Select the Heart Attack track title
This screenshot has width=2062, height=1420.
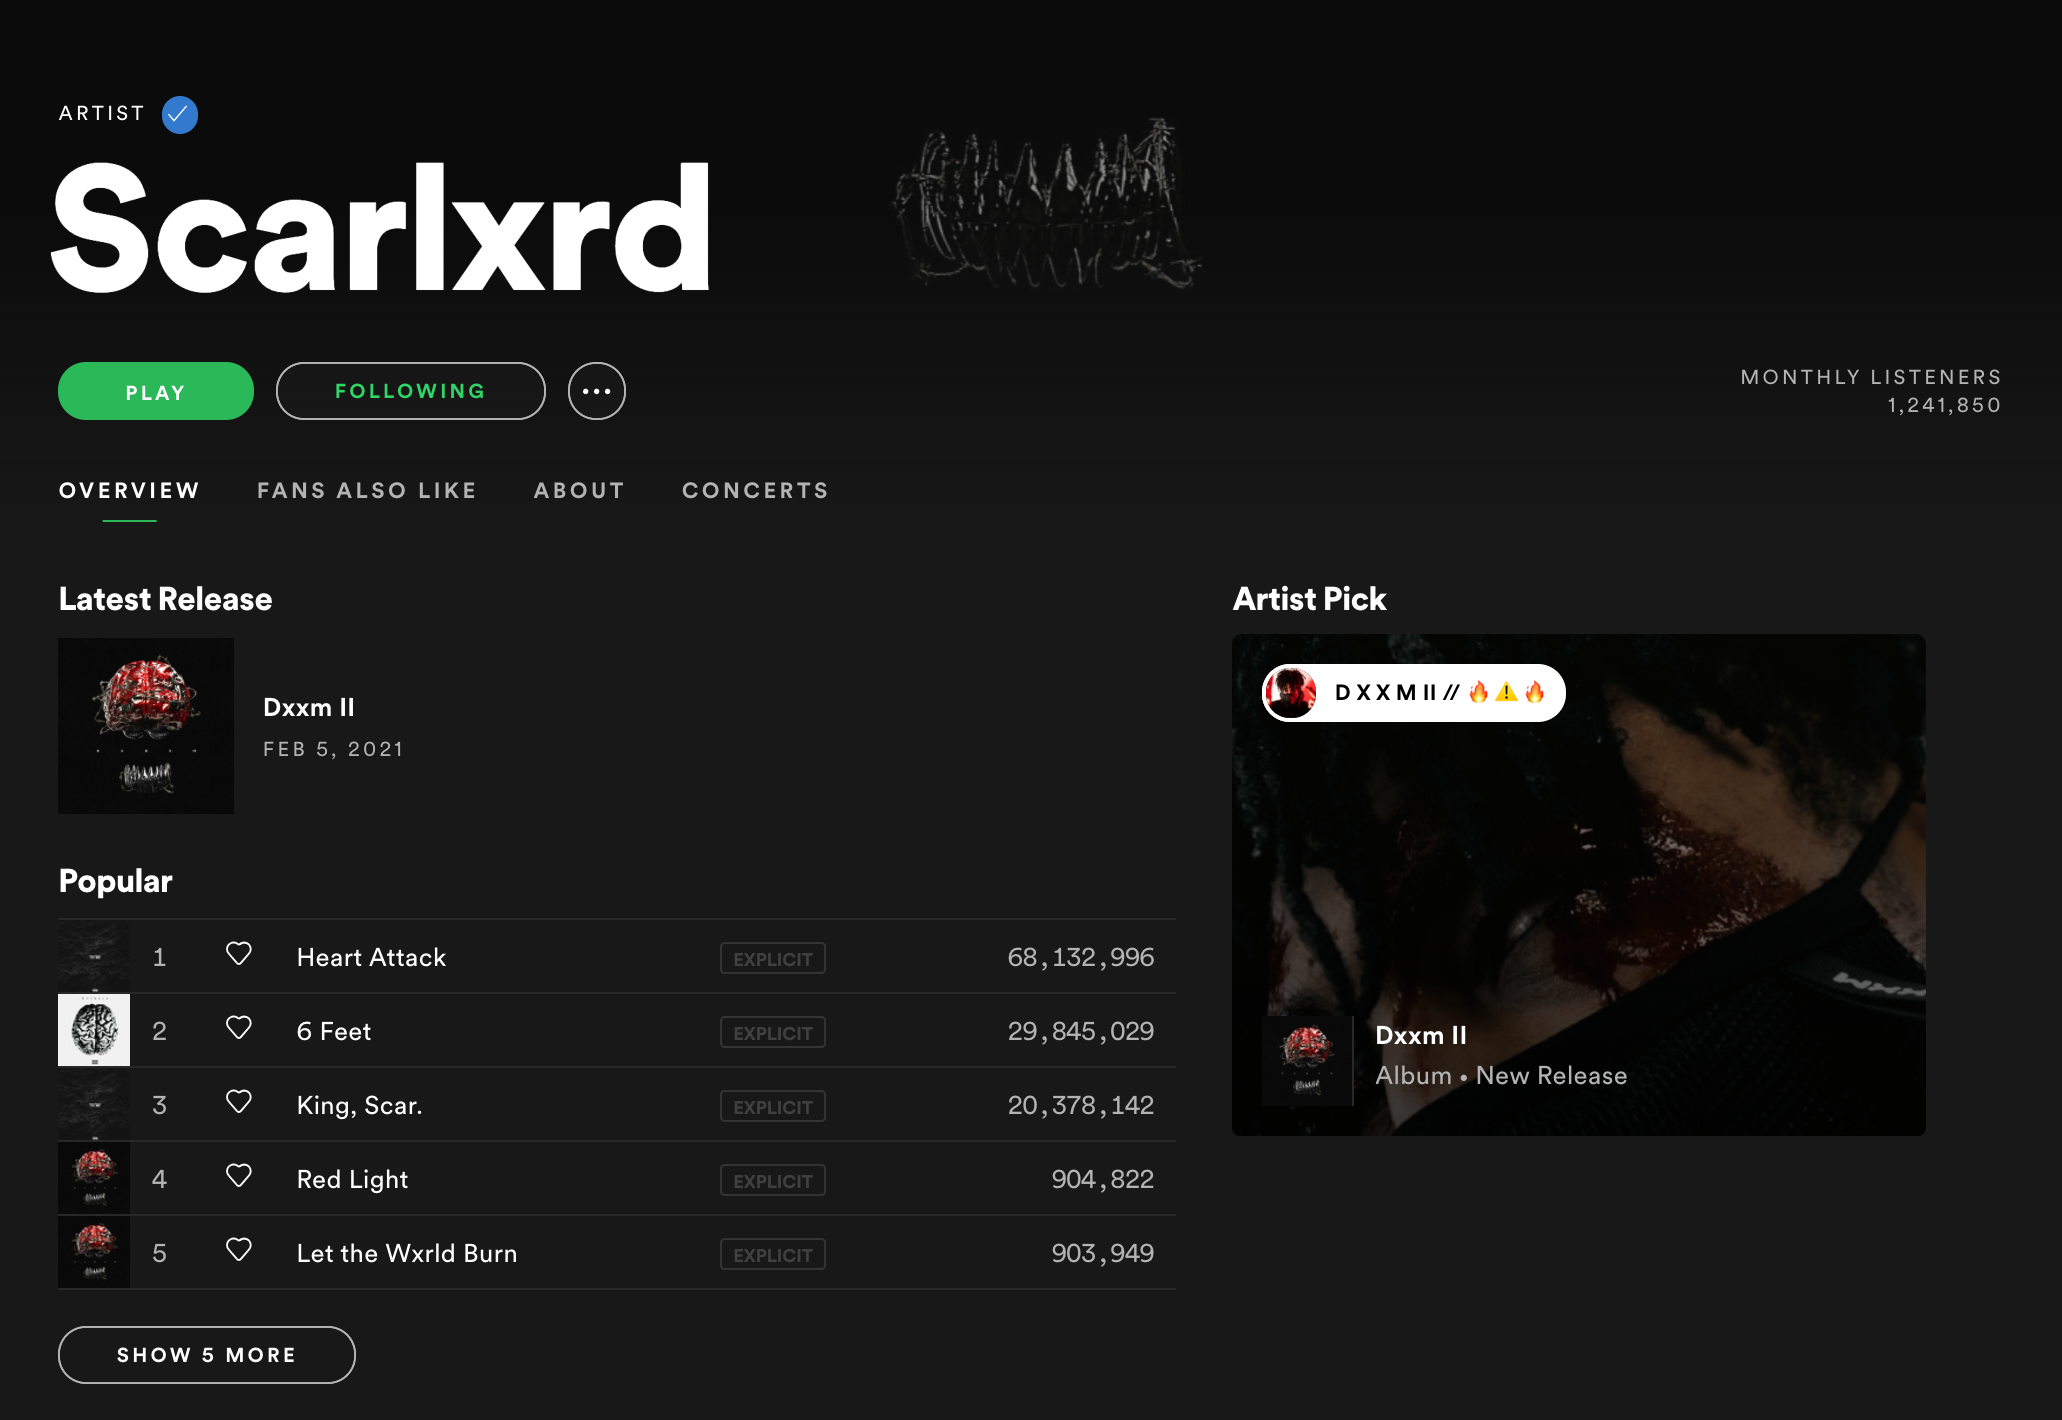[x=371, y=957]
